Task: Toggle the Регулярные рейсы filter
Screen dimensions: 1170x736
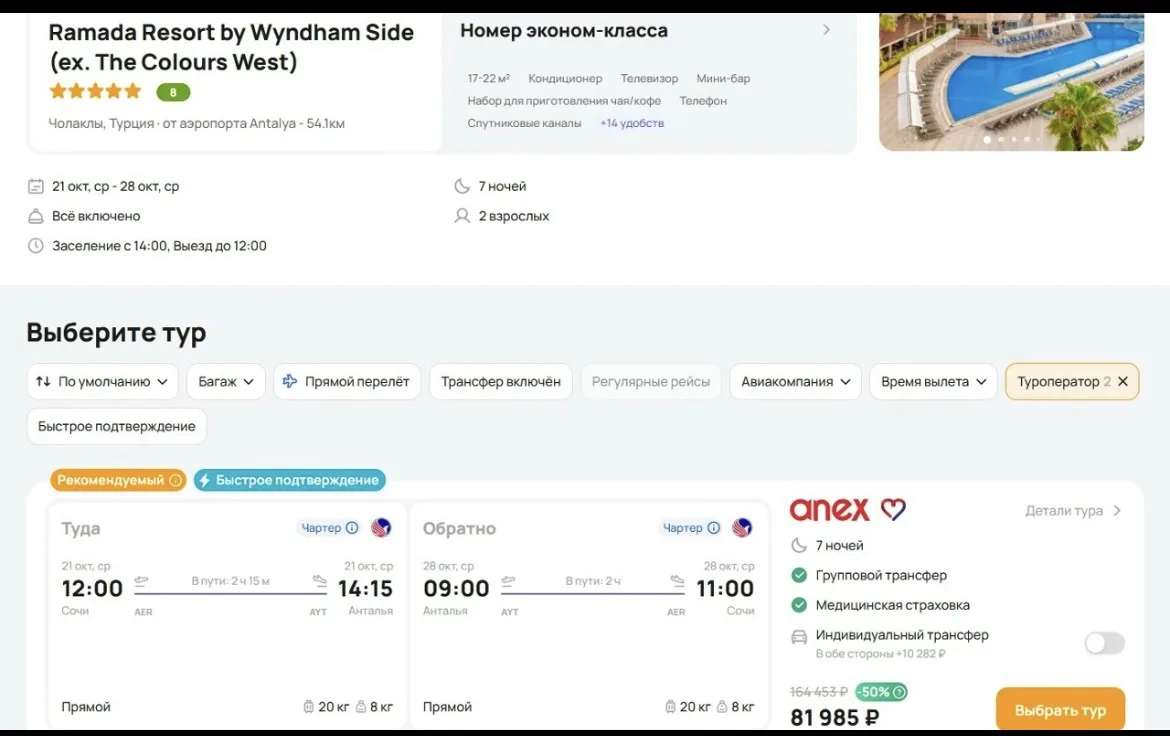Action: (x=651, y=381)
